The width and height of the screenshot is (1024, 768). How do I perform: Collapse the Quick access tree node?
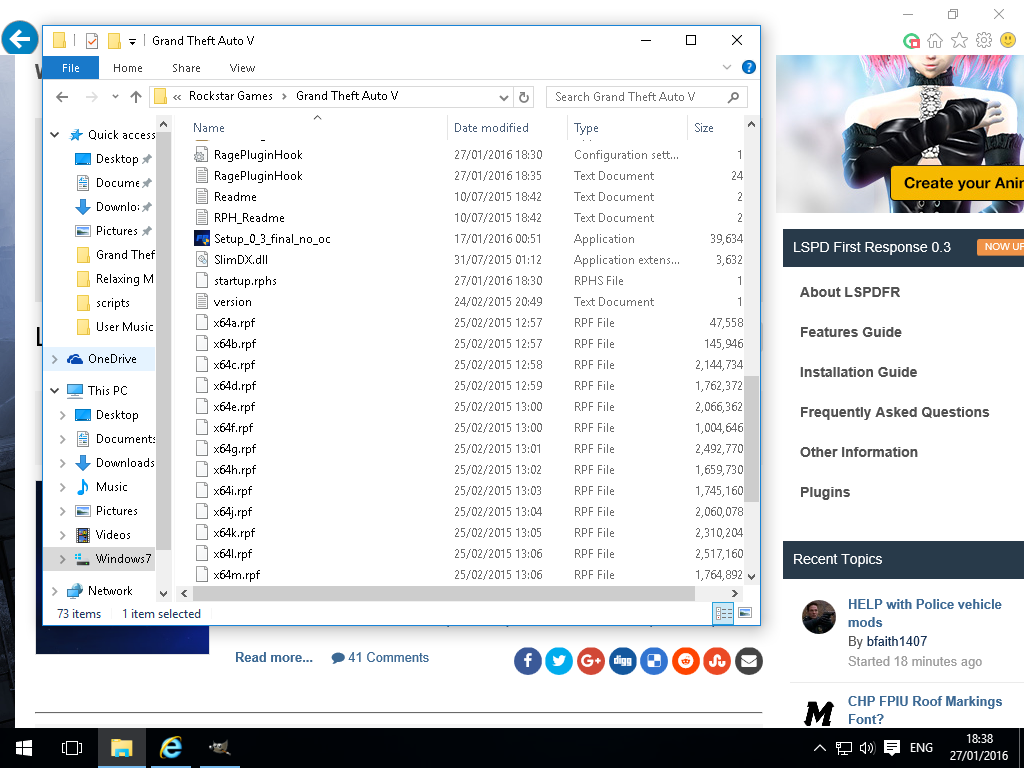(55, 135)
